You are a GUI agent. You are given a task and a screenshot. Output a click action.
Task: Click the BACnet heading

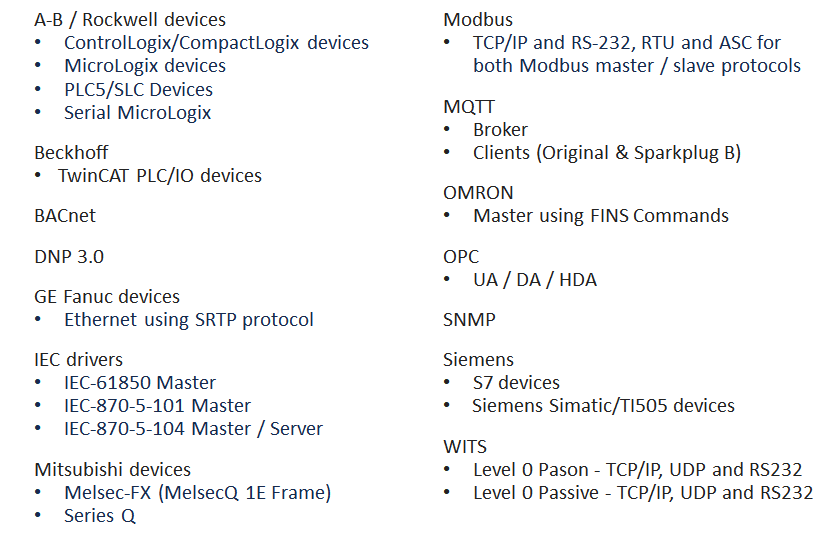(65, 215)
